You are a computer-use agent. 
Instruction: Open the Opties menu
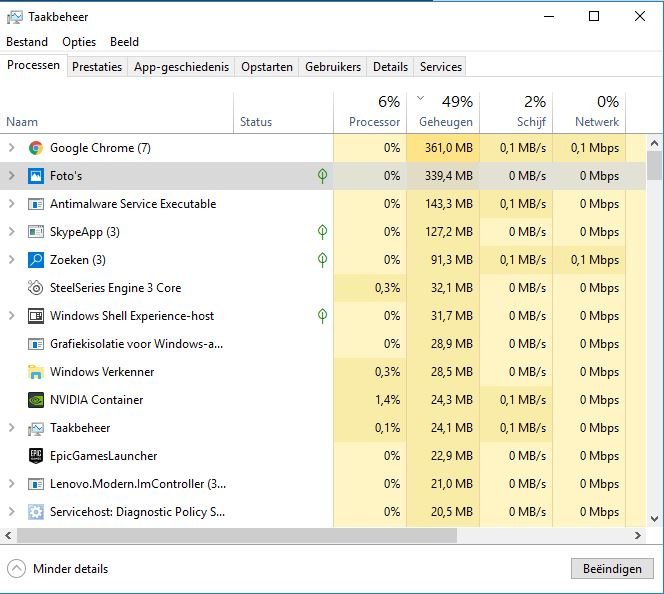pos(79,42)
